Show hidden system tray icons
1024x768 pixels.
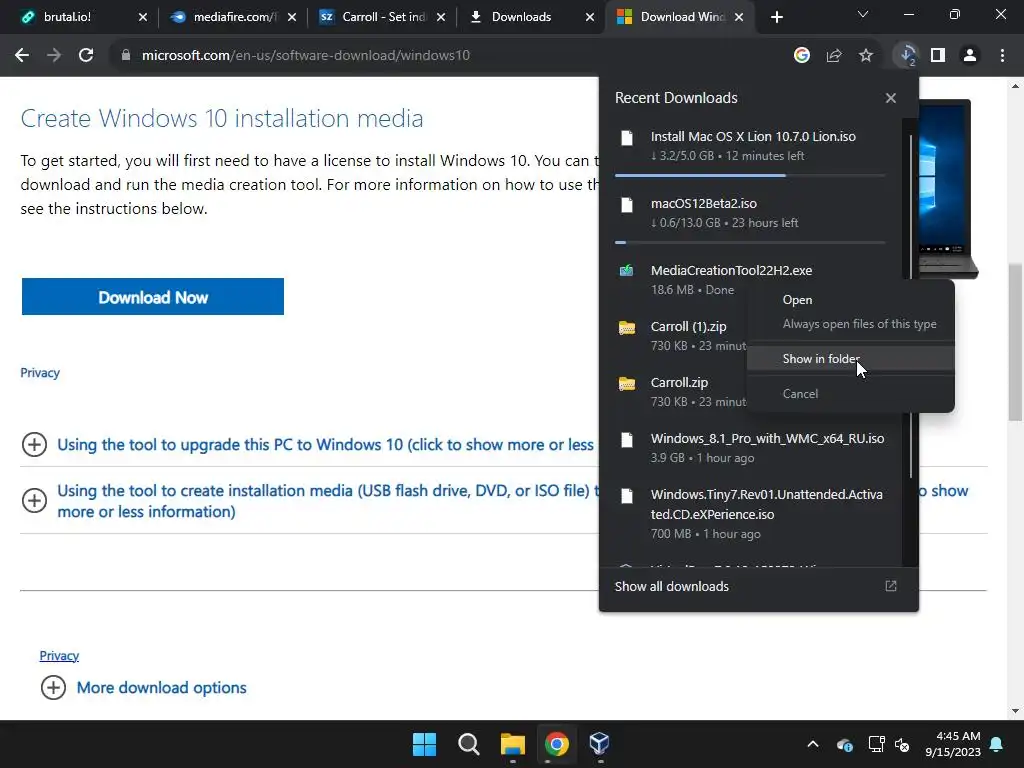pyautogui.click(x=813, y=744)
